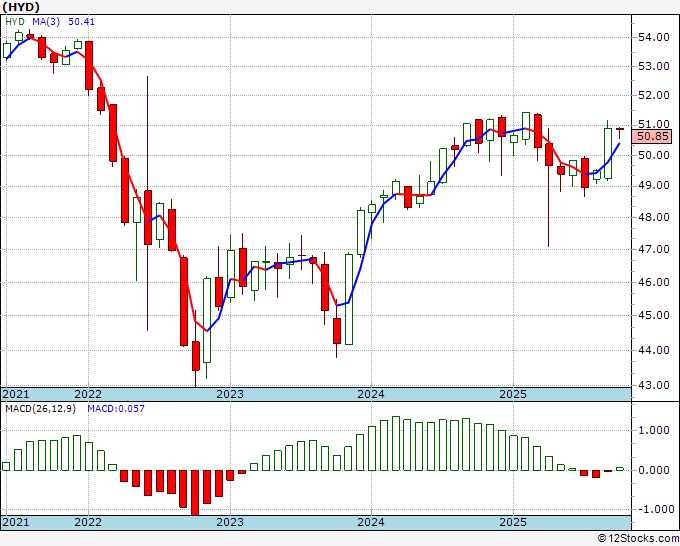Click the 44.00 price axis label
680x546 pixels.
point(654,350)
